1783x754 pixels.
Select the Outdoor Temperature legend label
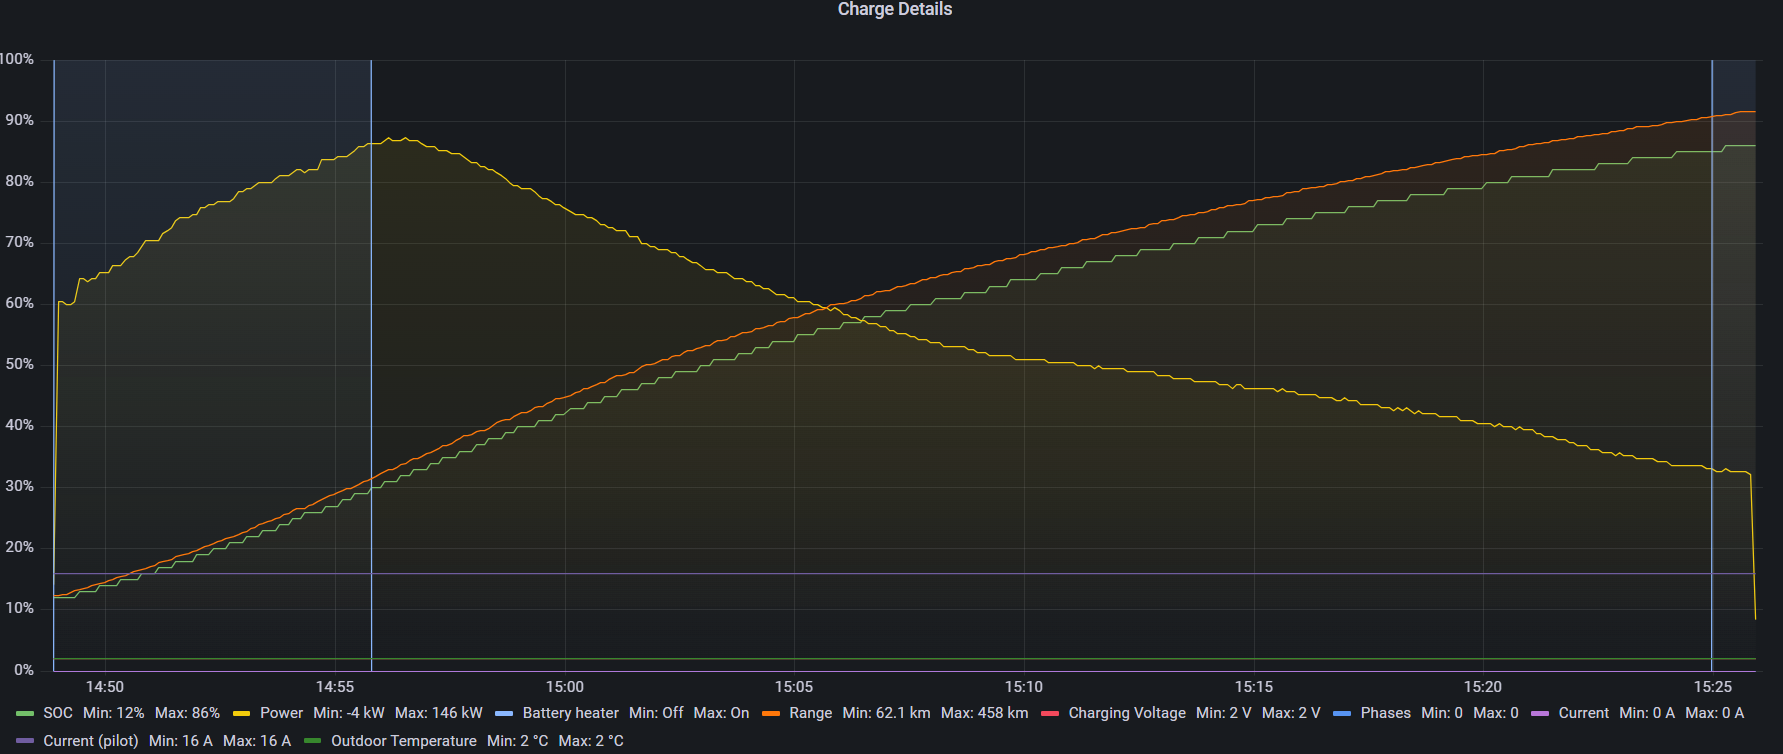[403, 741]
